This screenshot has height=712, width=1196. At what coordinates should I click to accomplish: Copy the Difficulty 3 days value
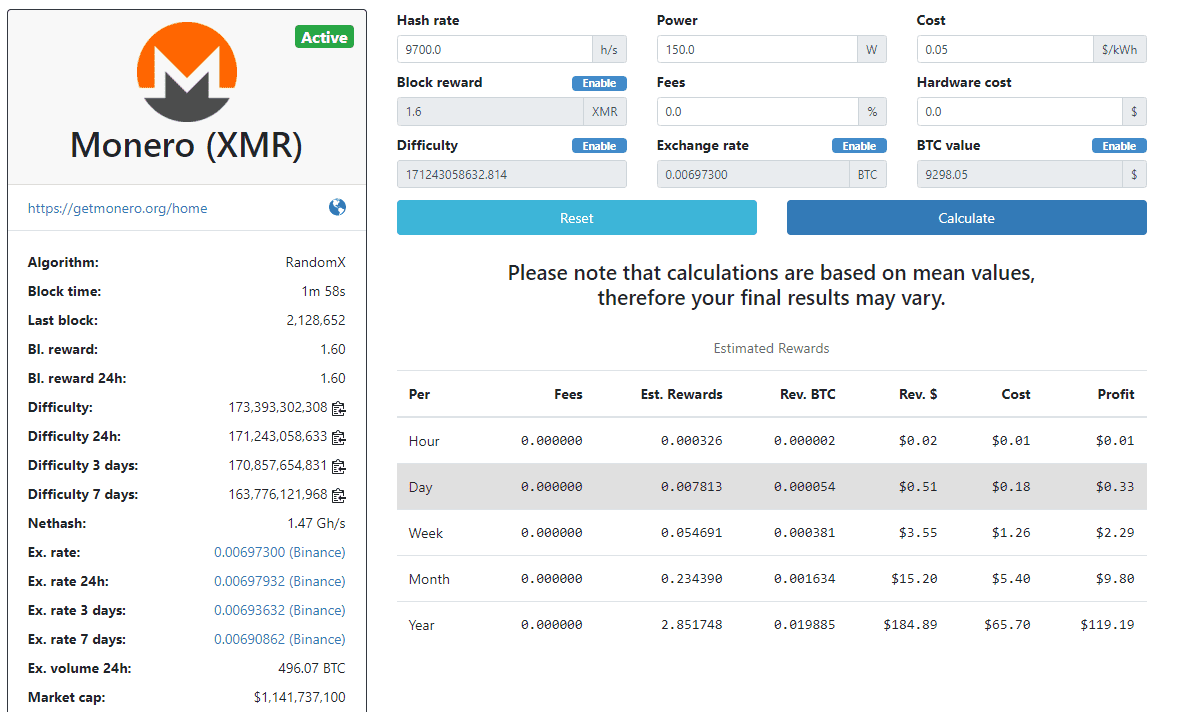pos(339,466)
